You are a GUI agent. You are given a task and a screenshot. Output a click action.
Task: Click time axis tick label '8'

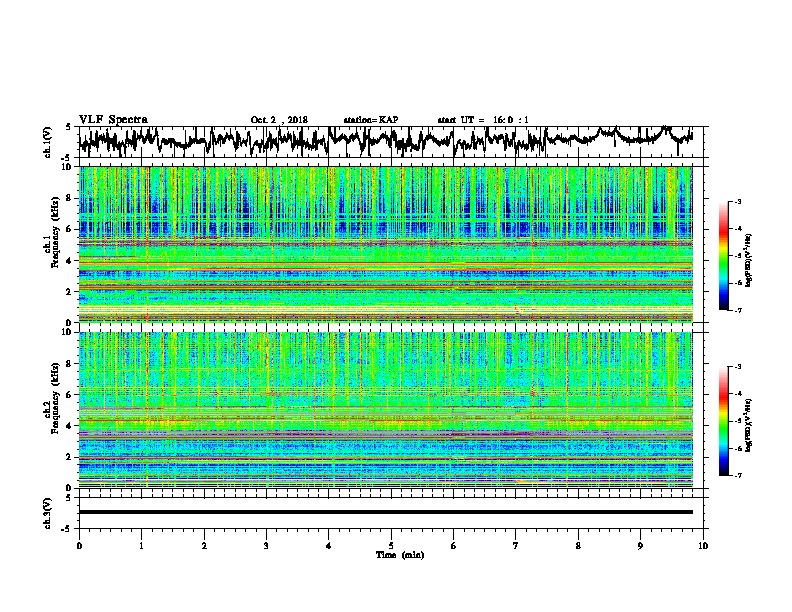click(x=578, y=546)
